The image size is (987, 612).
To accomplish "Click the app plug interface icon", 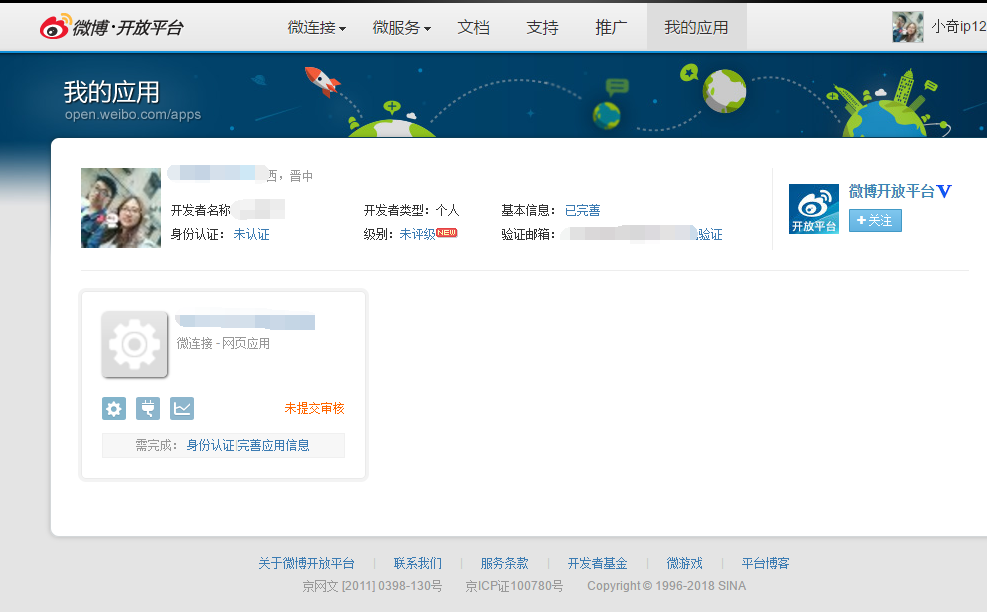I will click(148, 409).
